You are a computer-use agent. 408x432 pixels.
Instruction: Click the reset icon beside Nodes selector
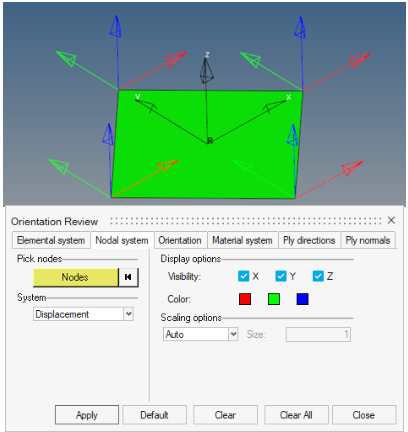[x=128, y=277]
